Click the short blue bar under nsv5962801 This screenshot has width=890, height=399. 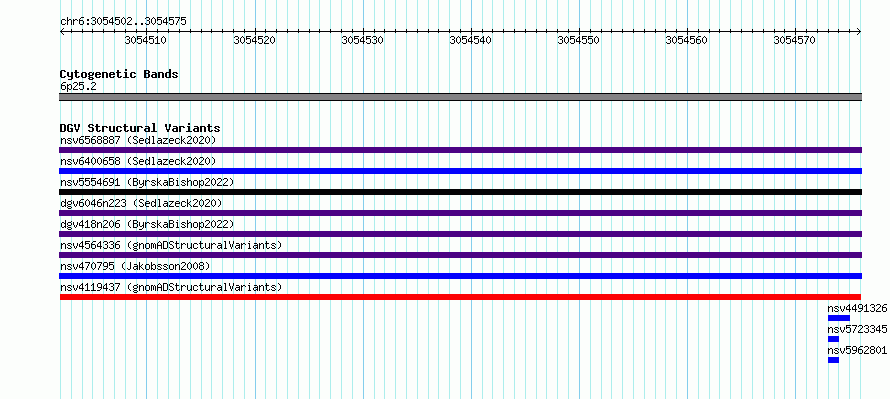[833, 360]
